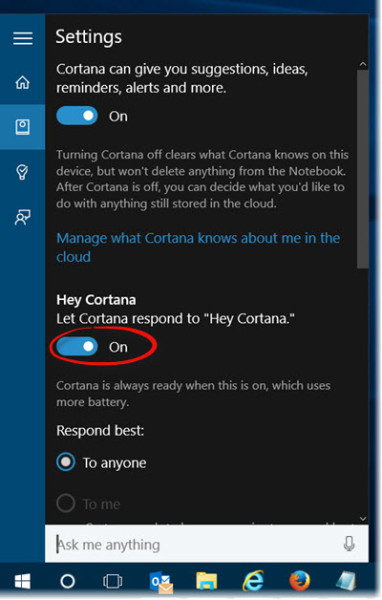Viewport: 382px width, 600px height.
Task: Turn off Cortana suggestions toggle
Action: pos(77,116)
